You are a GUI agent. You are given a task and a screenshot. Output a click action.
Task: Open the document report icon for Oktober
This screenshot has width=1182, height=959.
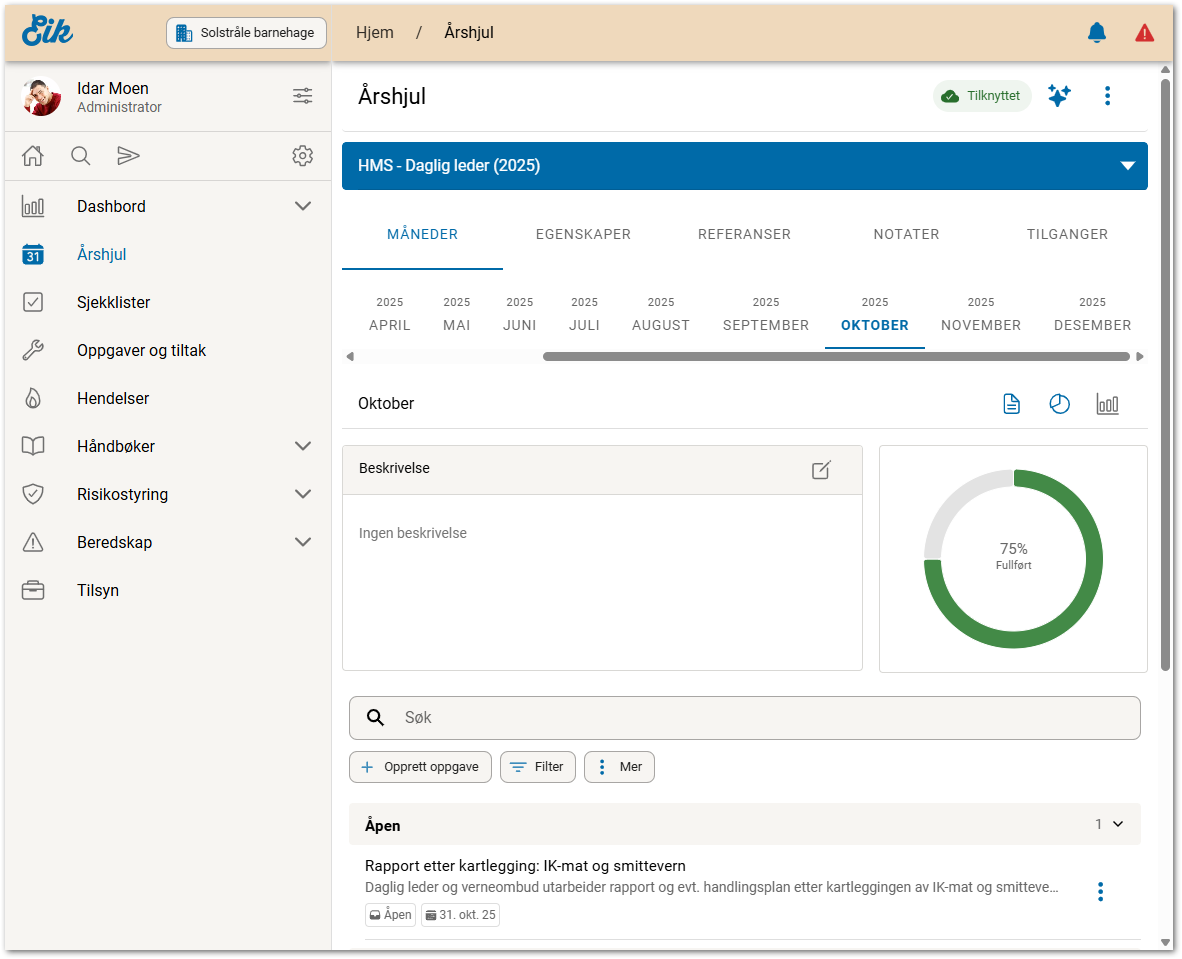pyautogui.click(x=1011, y=404)
